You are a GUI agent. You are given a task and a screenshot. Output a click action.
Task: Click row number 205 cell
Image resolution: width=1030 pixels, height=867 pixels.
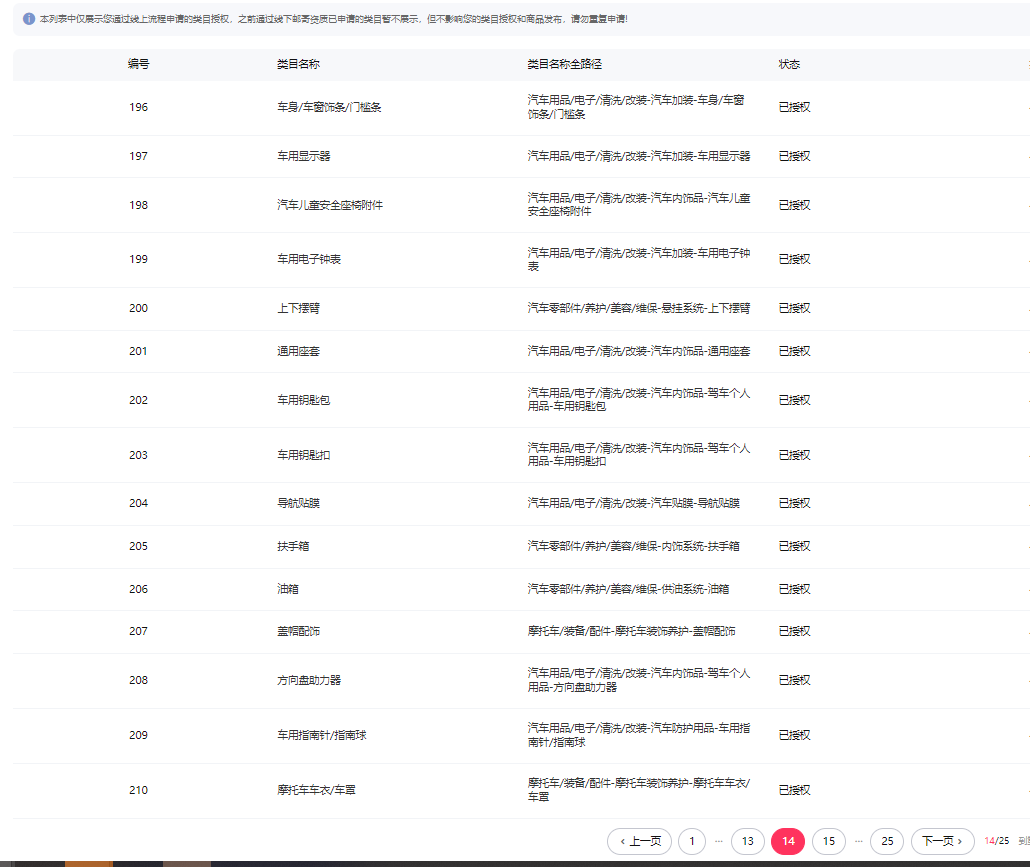(138, 546)
